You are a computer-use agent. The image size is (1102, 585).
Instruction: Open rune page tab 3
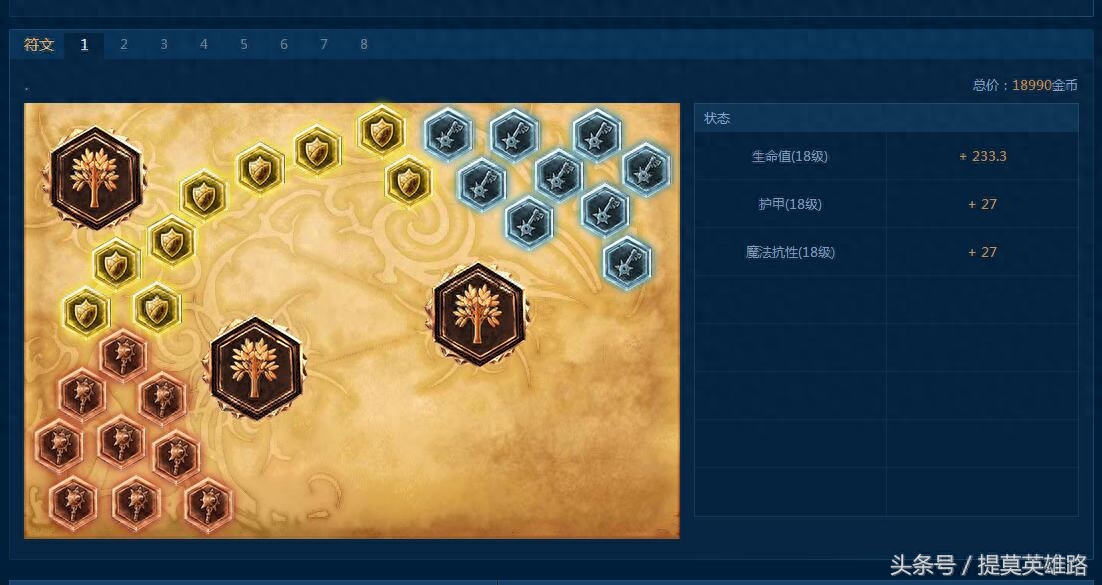pos(164,44)
